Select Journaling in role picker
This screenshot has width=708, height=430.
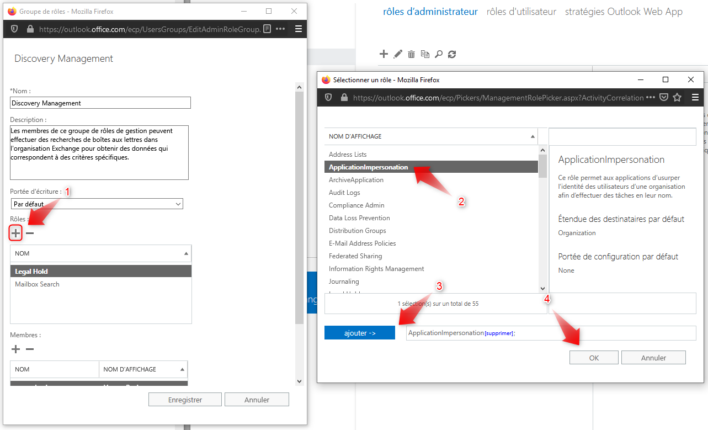pyautogui.click(x=431, y=281)
